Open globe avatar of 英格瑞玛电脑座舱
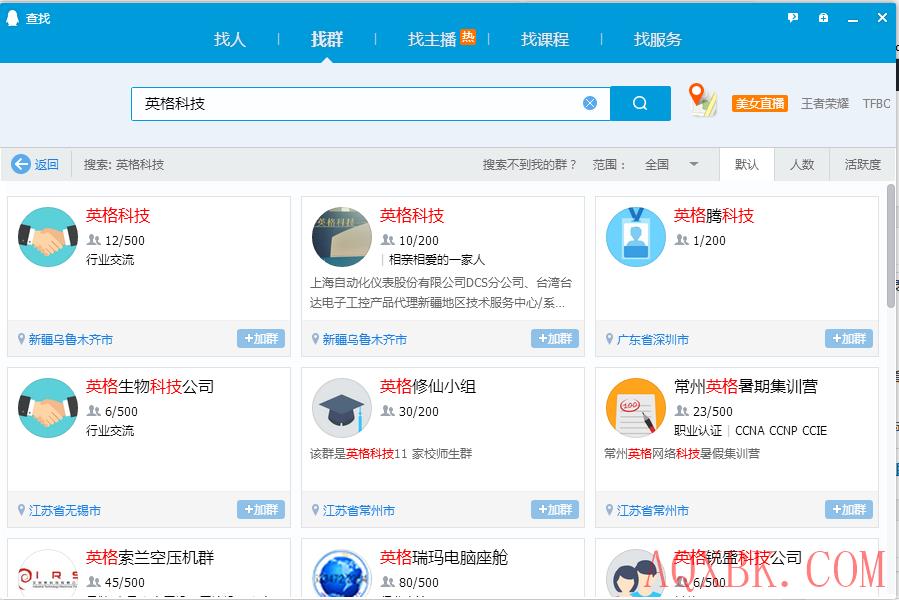 (342, 574)
